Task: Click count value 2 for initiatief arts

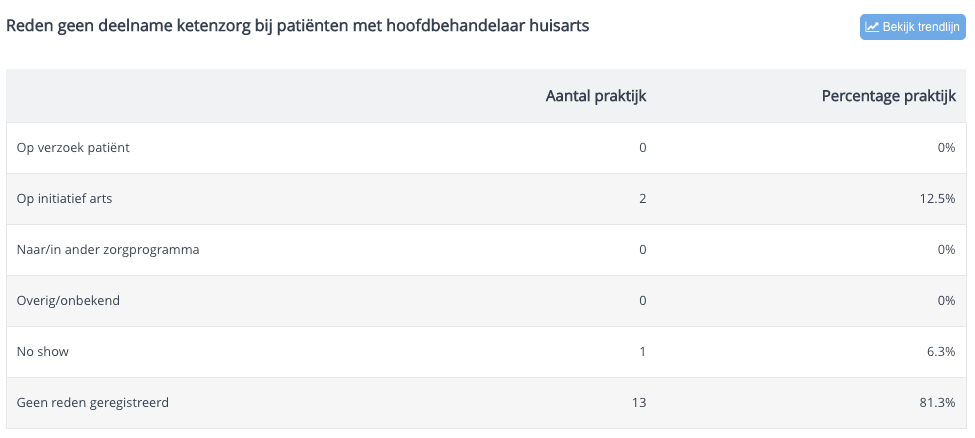Action: pos(643,199)
